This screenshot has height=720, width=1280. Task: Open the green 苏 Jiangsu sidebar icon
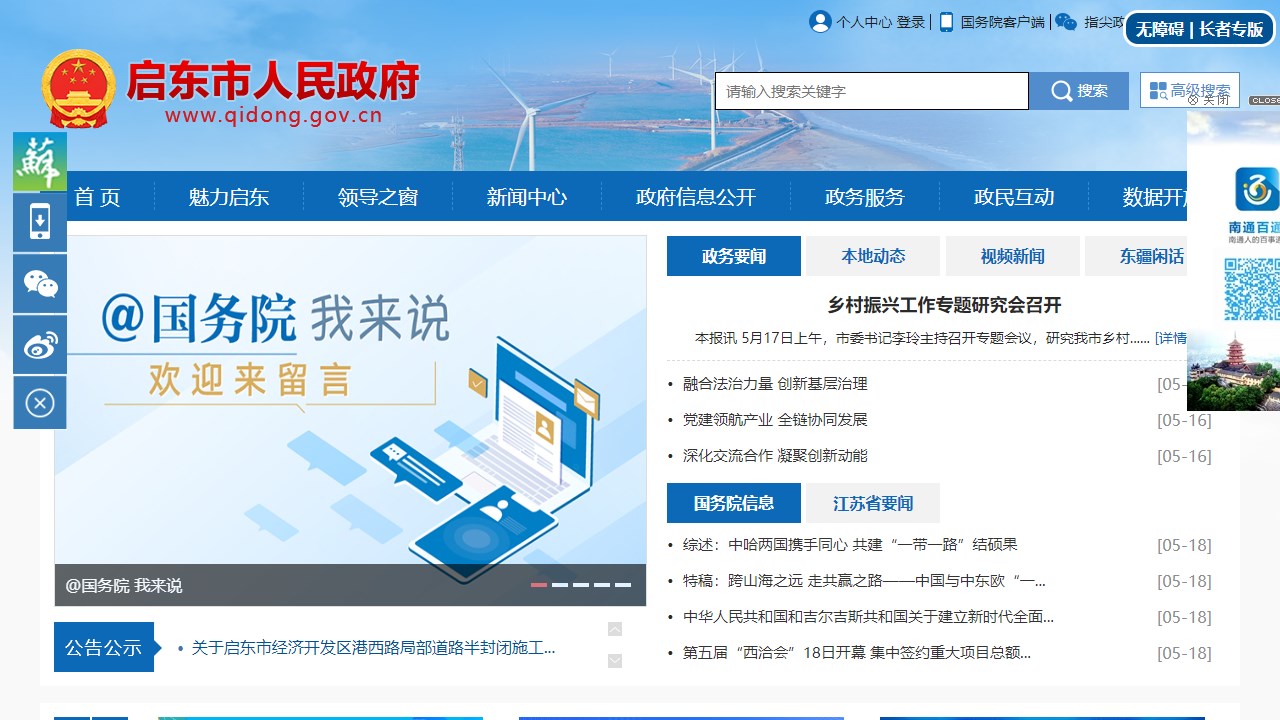[x=40, y=161]
